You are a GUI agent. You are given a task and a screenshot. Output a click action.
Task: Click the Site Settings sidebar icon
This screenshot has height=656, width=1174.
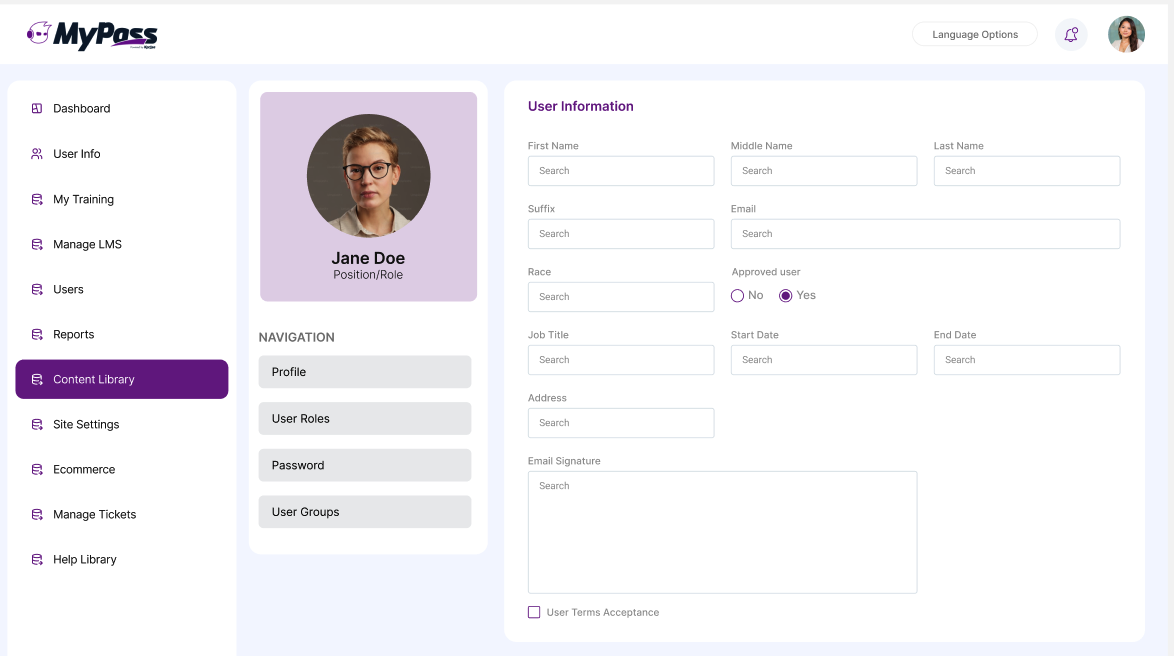37,425
